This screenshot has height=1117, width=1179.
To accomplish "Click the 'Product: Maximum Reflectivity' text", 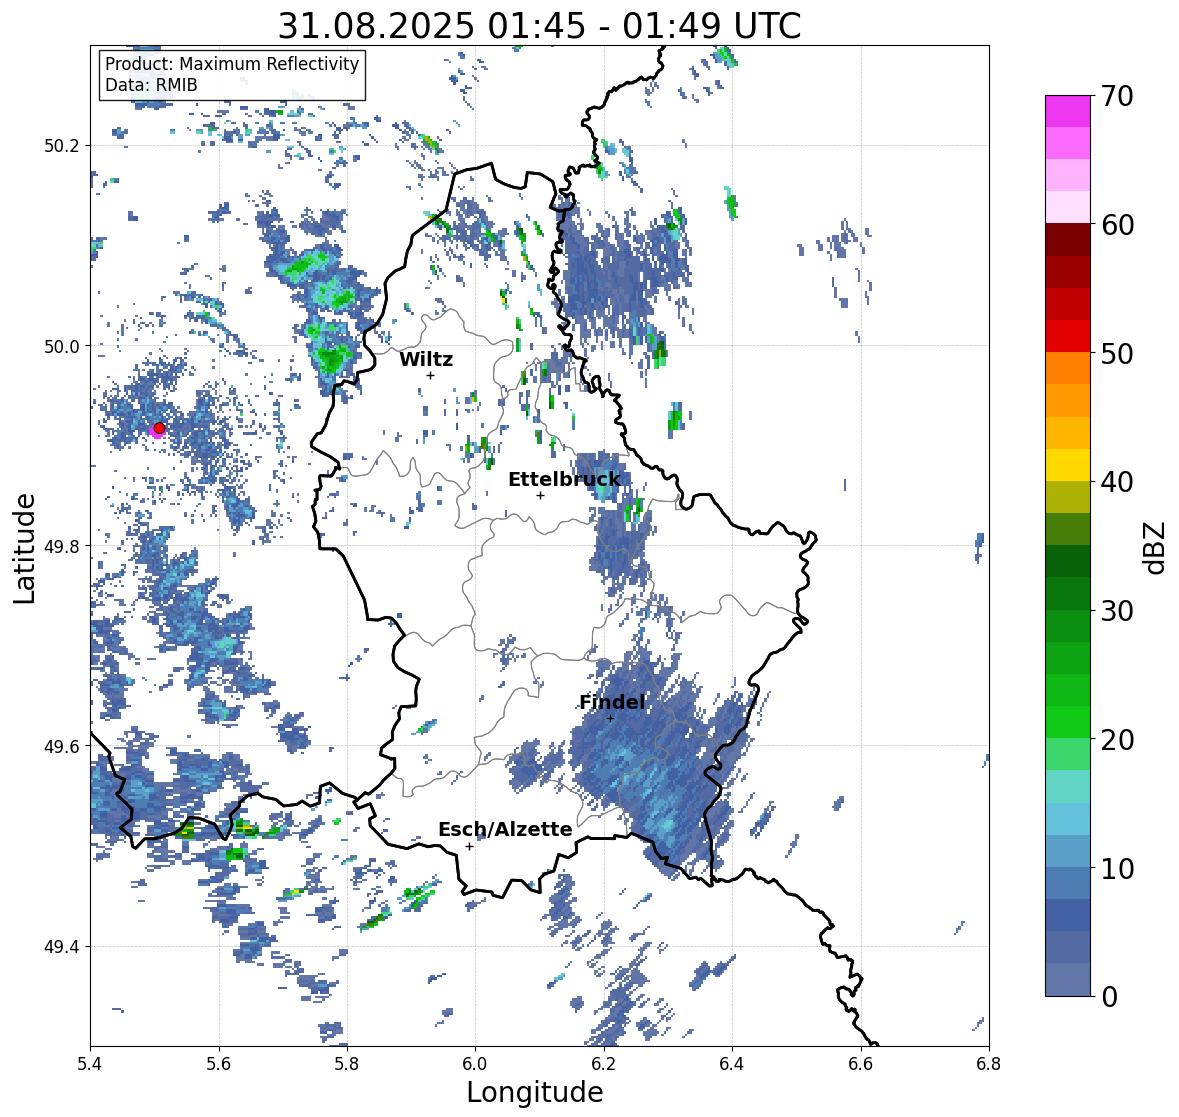I will click(x=232, y=64).
